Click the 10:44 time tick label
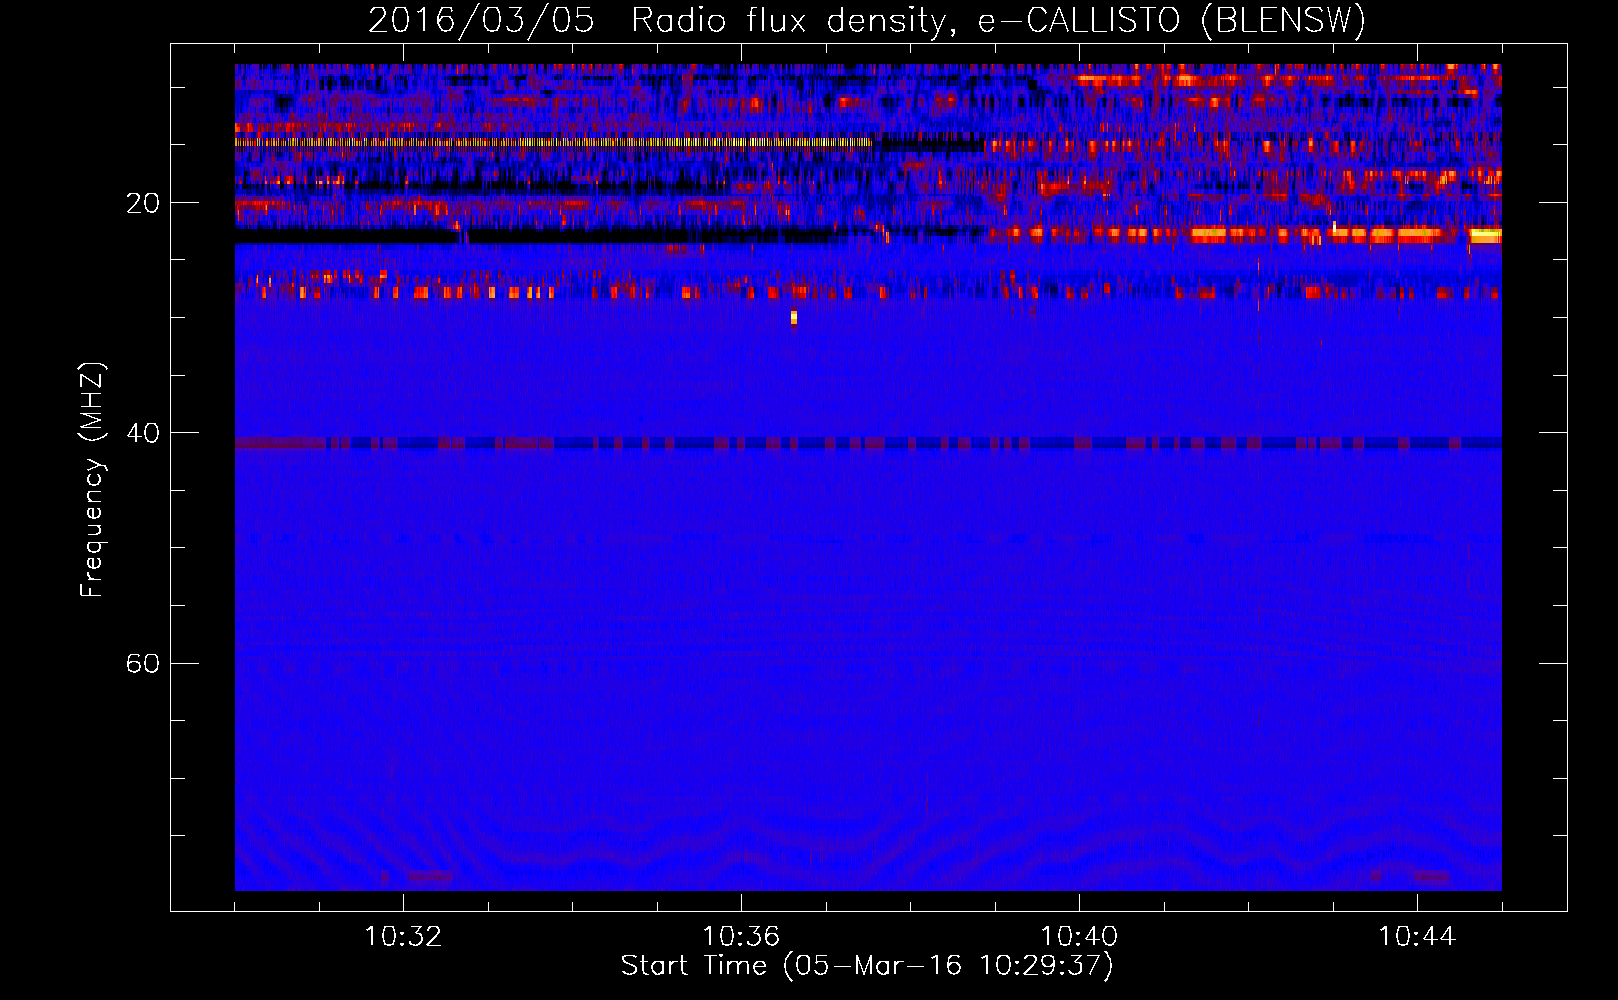This screenshot has width=1618, height=1000. 1417,937
